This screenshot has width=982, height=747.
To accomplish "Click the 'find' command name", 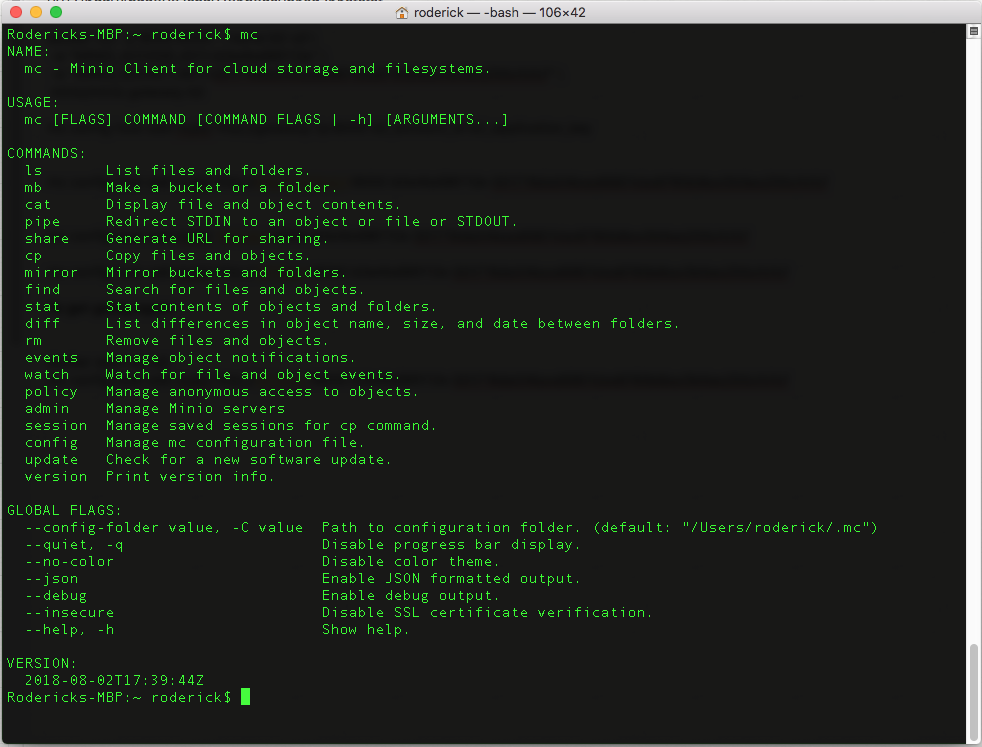I will click(43, 289).
